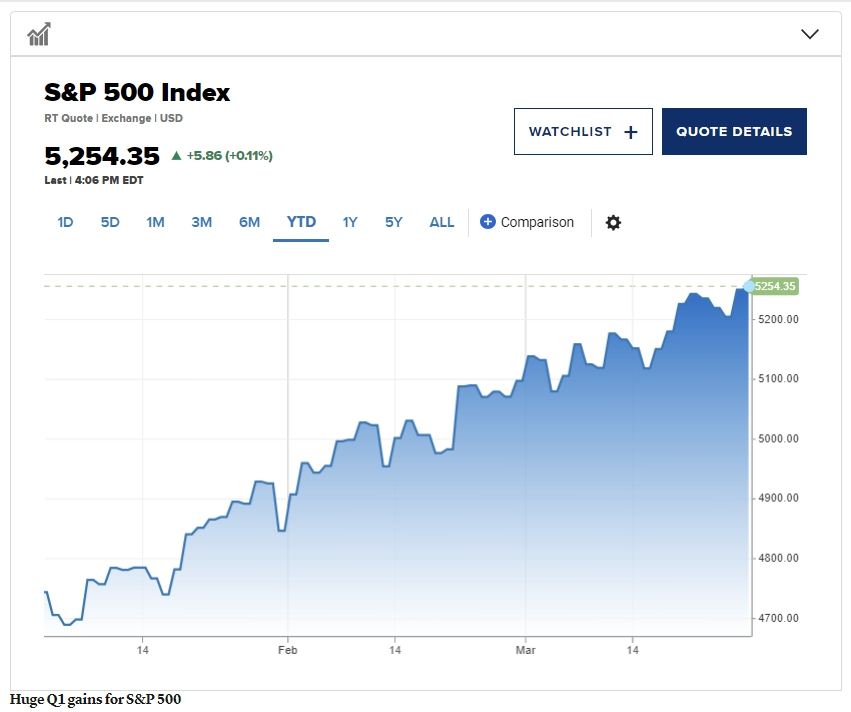Click the latest data point marker
Viewport: 851px width, 712px height.
[749, 287]
